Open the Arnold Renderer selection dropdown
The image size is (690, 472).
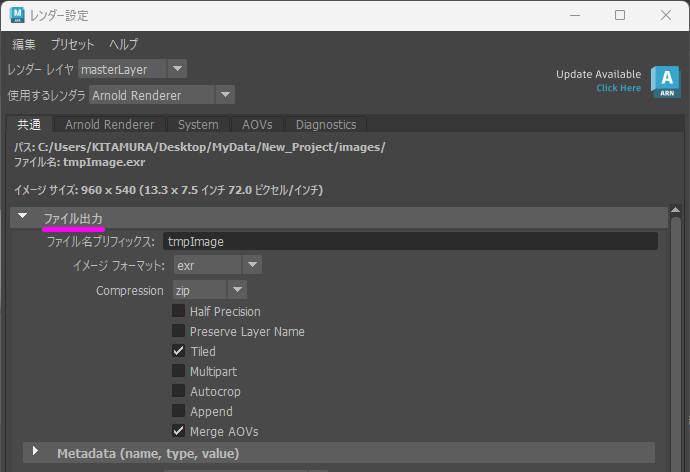[161, 95]
